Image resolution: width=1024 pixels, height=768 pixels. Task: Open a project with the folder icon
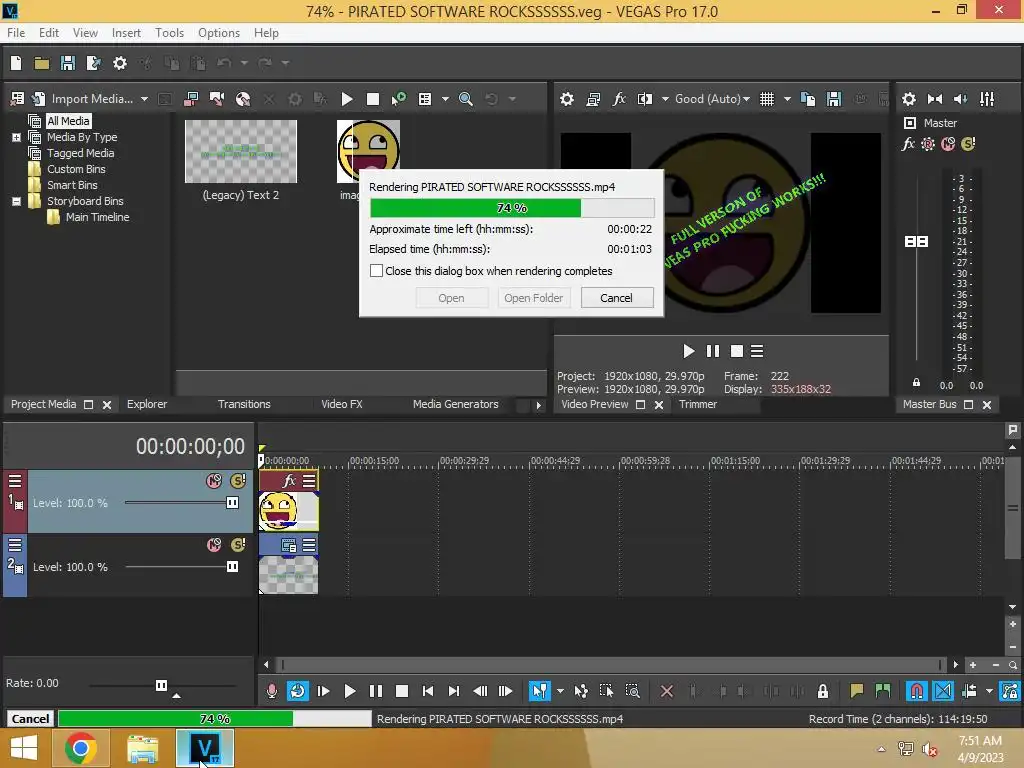coord(42,63)
